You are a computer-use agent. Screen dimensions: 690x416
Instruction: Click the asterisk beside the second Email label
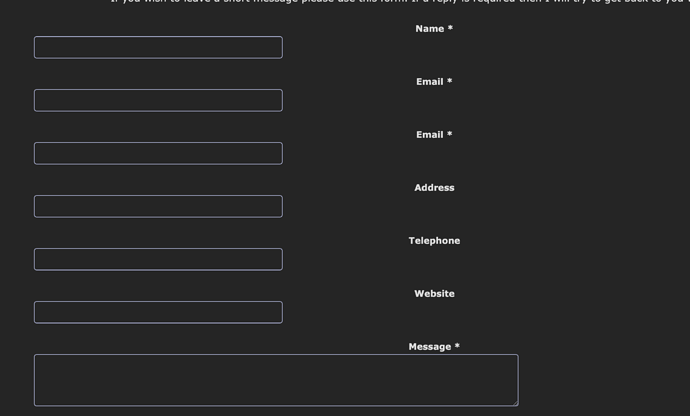click(x=449, y=135)
